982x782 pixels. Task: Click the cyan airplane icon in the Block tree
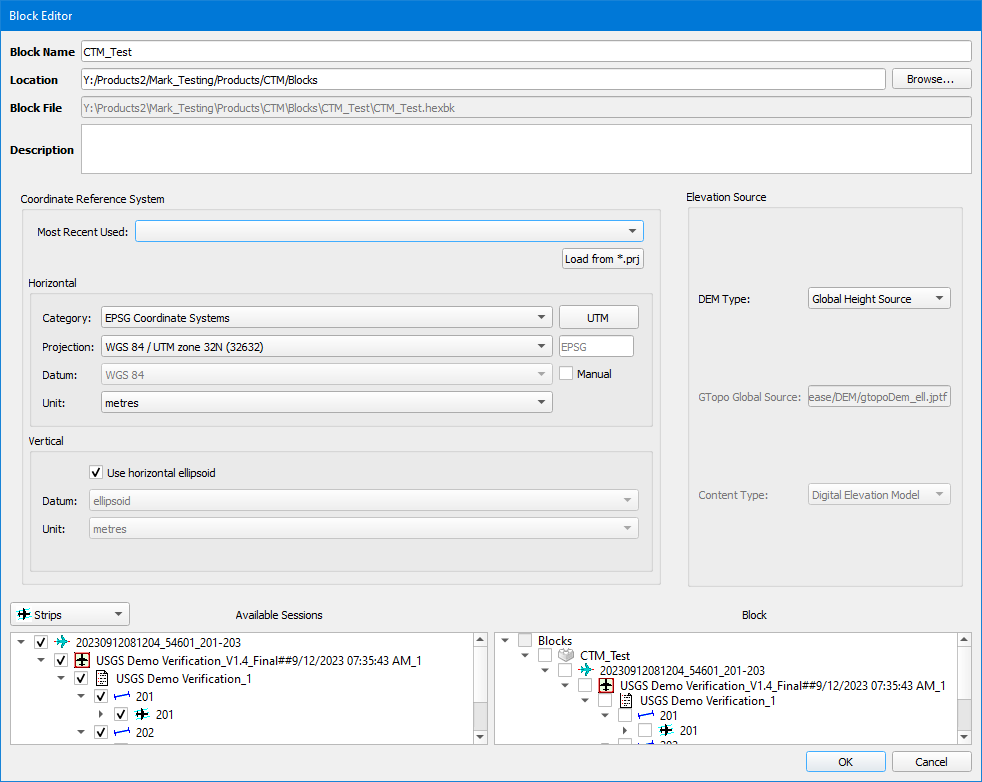[x=586, y=670]
